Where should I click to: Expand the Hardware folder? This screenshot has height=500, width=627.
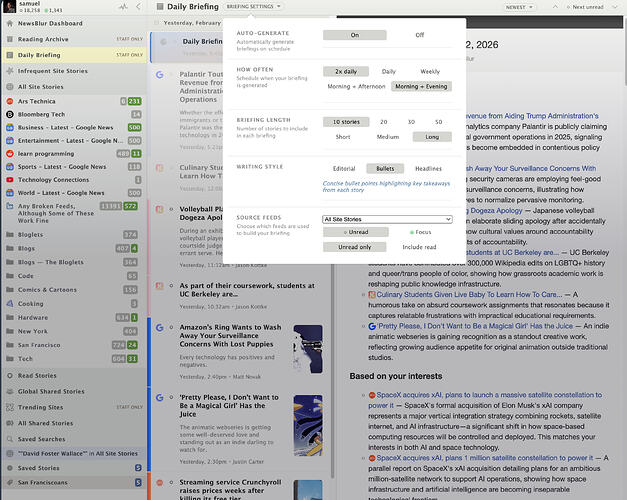(x=10, y=318)
